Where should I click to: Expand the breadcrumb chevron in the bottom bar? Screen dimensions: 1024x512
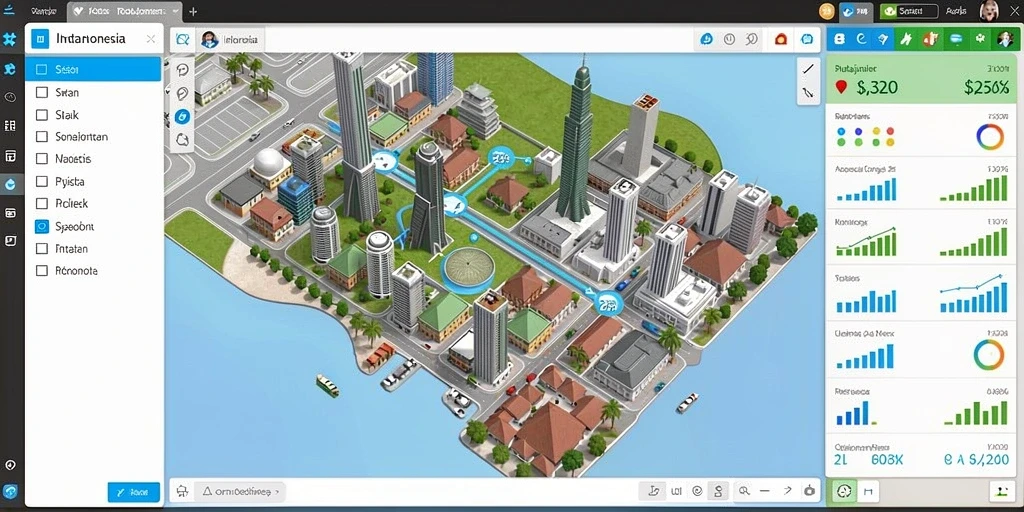277,490
